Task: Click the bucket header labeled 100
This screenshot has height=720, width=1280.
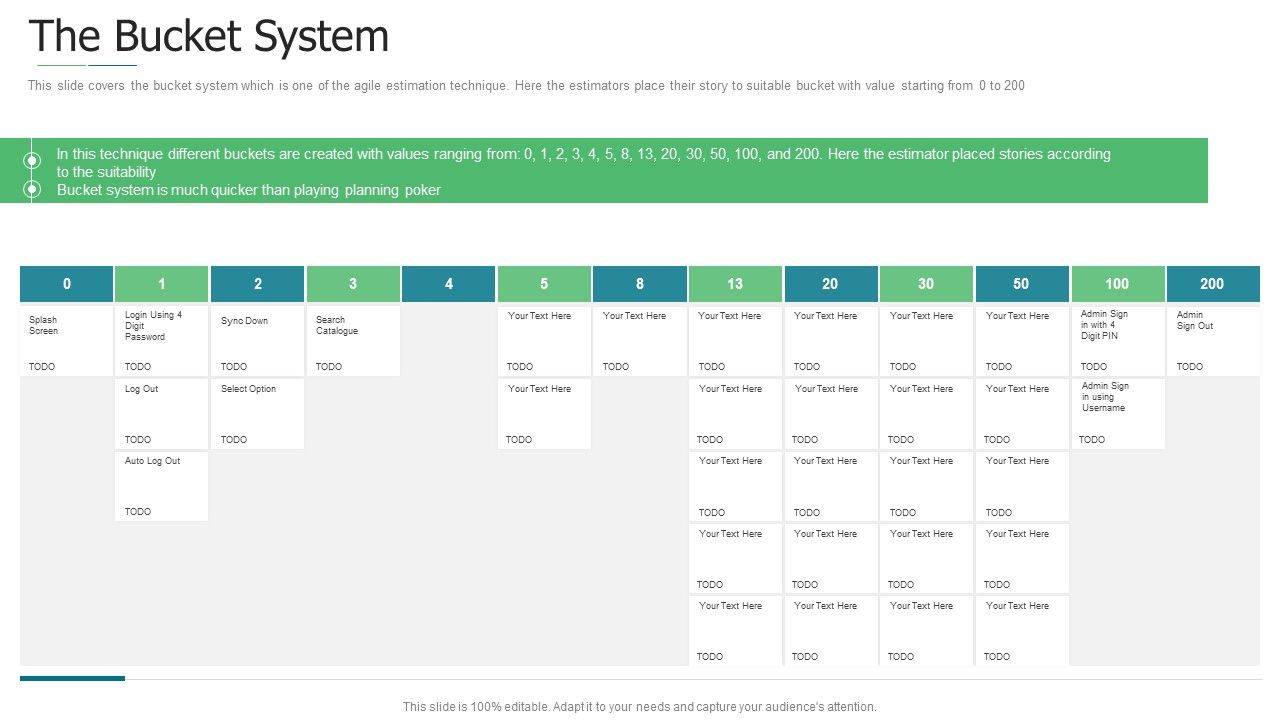Action: pyautogui.click(x=1117, y=283)
